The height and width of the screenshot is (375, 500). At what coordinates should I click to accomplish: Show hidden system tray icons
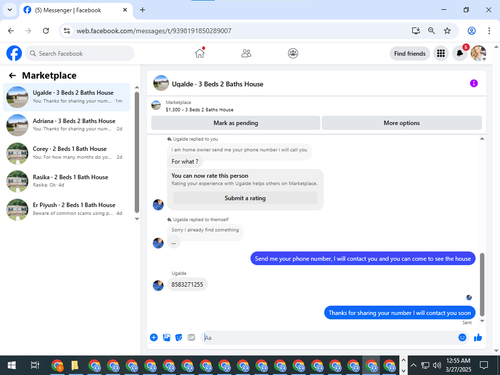pos(413,365)
